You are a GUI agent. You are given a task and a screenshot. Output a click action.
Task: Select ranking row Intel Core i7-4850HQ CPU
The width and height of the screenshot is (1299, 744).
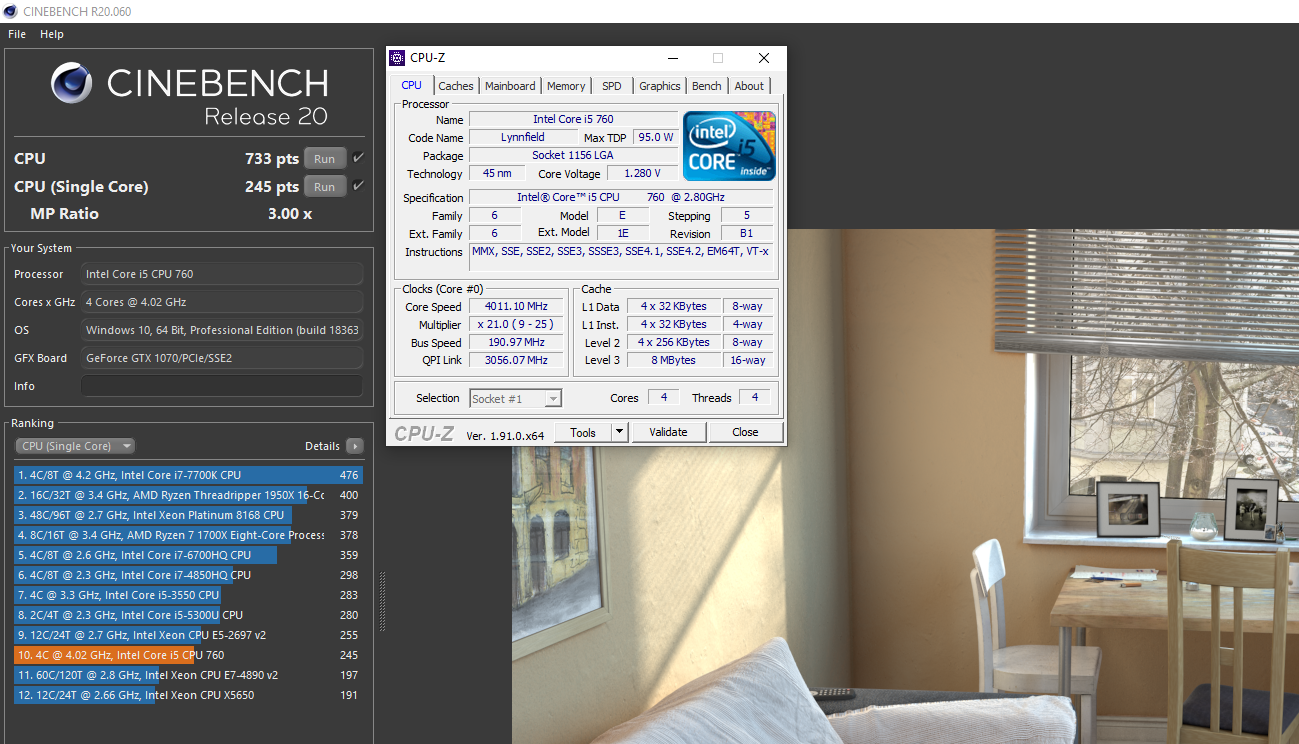[x=188, y=575]
